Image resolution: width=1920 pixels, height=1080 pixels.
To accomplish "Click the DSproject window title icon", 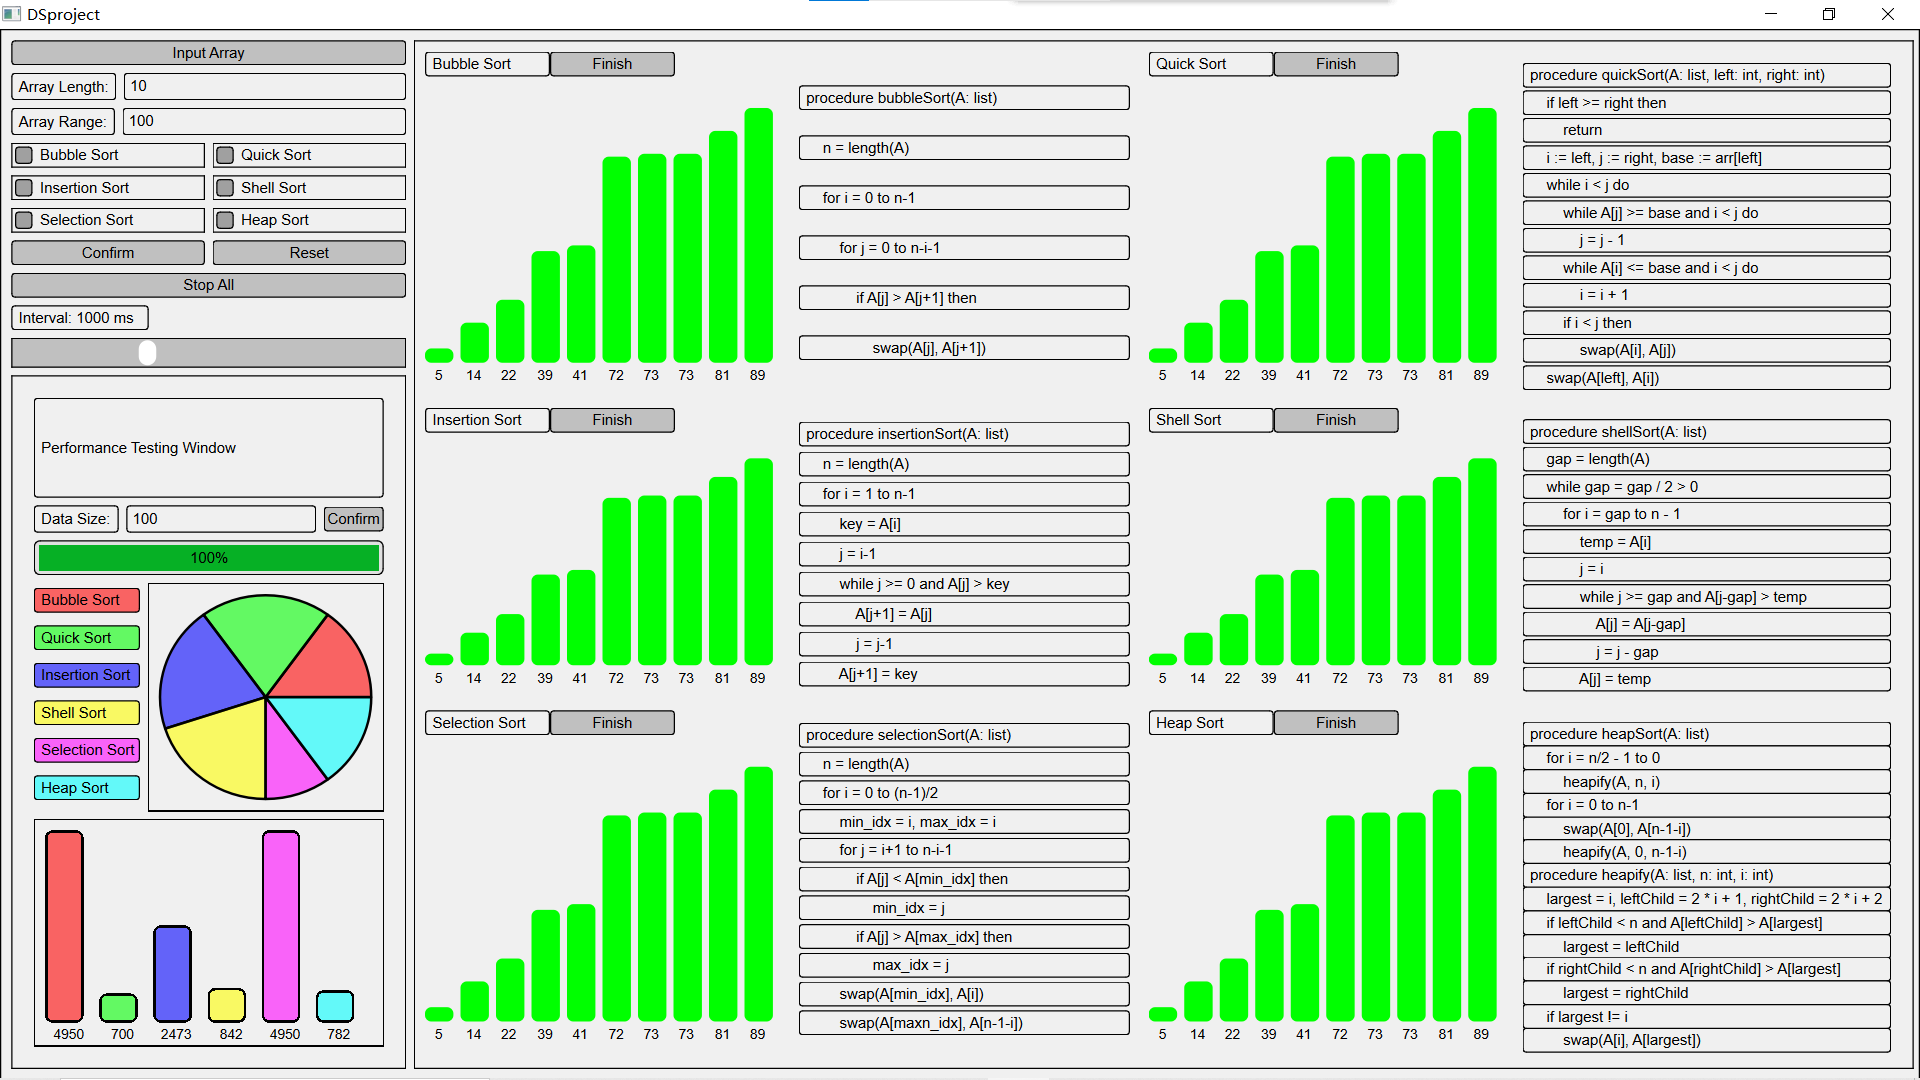I will pos(12,14).
